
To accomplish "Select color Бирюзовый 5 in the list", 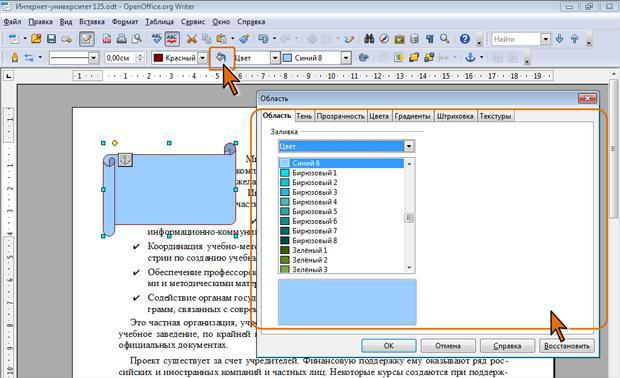I will (x=342, y=212).
